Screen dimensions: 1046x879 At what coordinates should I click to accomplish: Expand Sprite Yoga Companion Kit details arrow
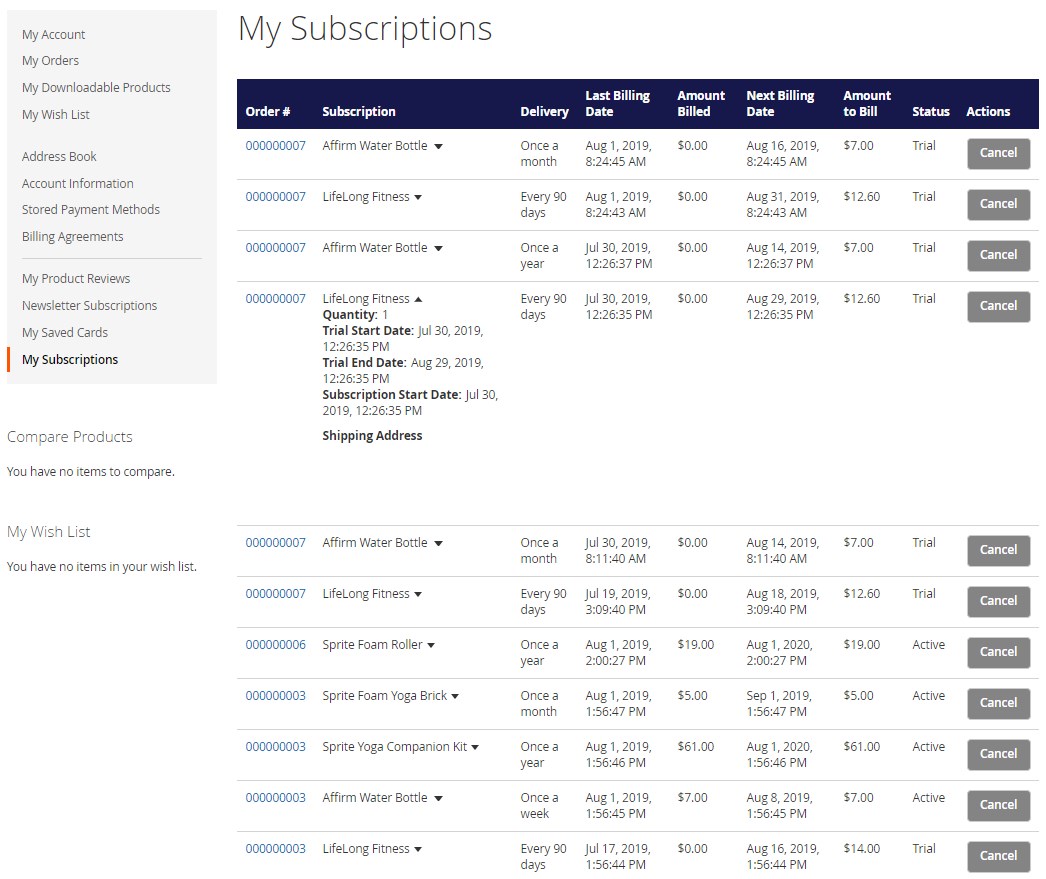pyautogui.click(x=475, y=748)
